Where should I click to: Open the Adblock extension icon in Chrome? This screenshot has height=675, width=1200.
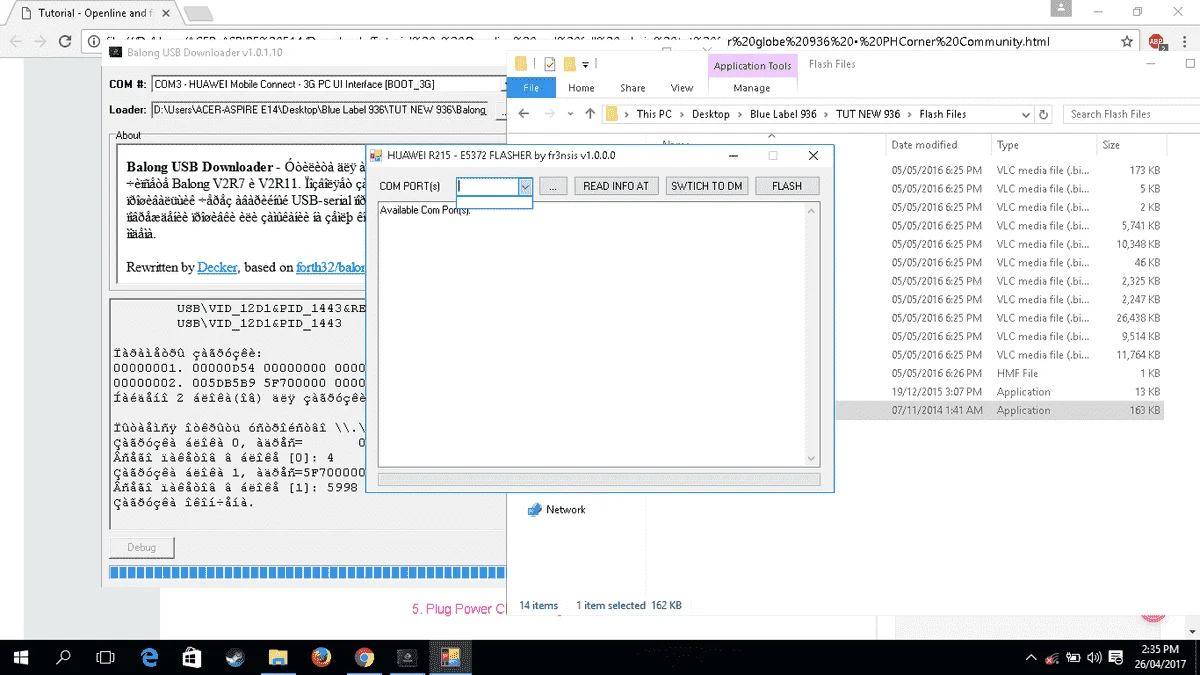click(x=1156, y=42)
